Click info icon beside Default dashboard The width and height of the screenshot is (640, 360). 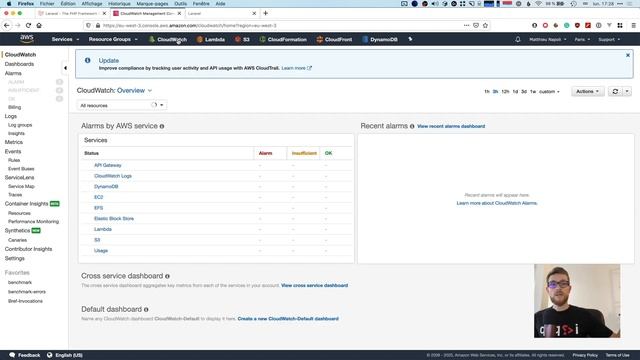tap(146, 310)
